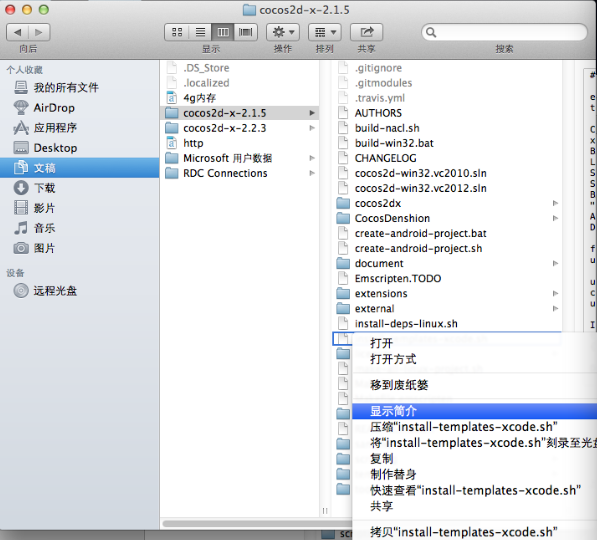
Task: Select 文稿 in the sidebar
Action: pyautogui.click(x=80, y=168)
